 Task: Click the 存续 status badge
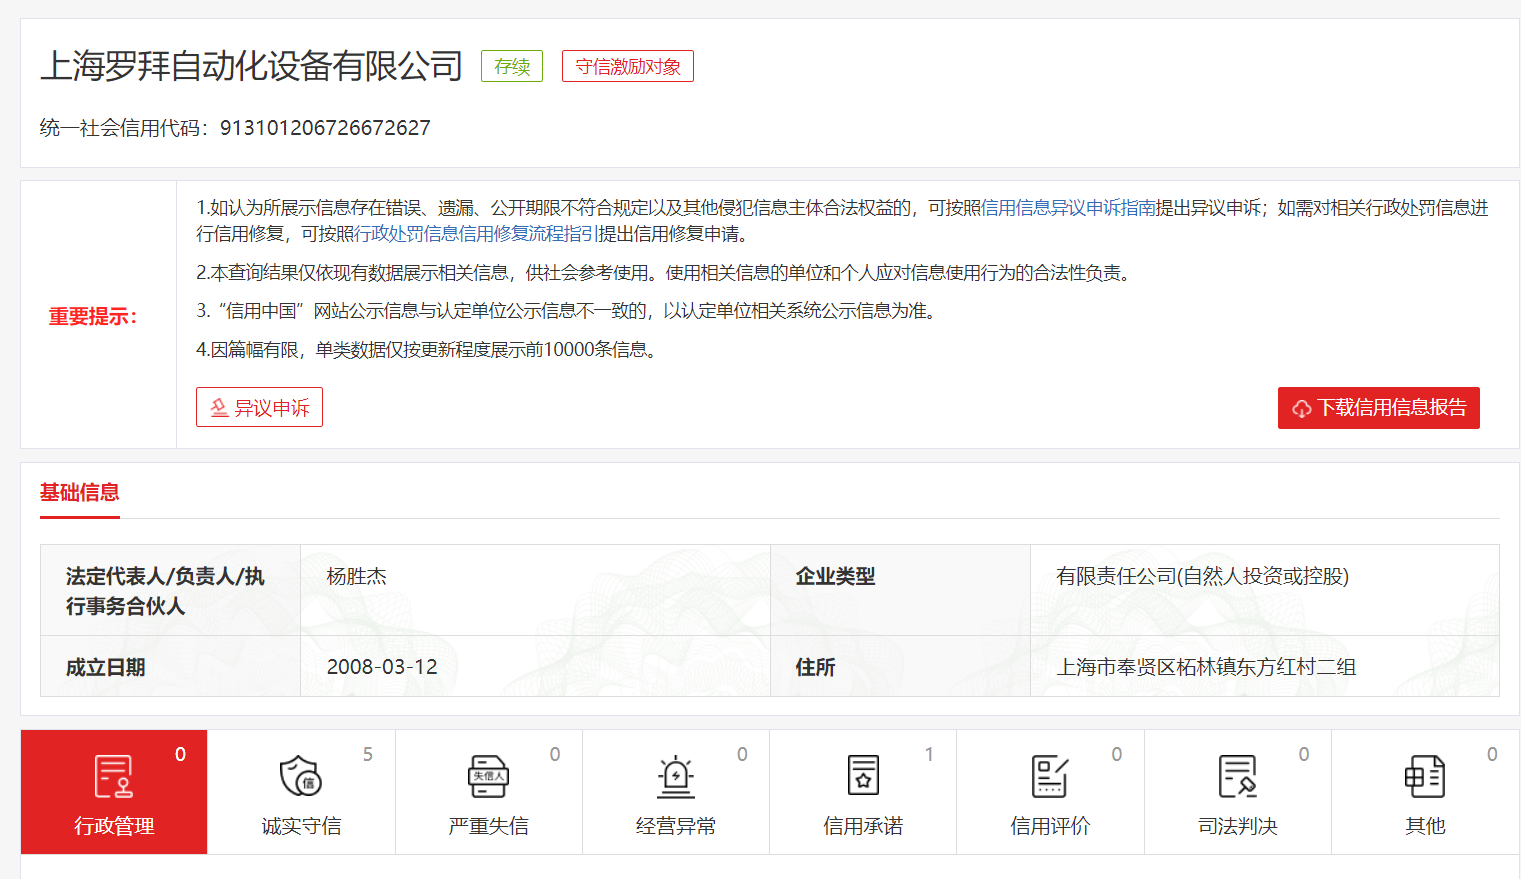pos(512,66)
